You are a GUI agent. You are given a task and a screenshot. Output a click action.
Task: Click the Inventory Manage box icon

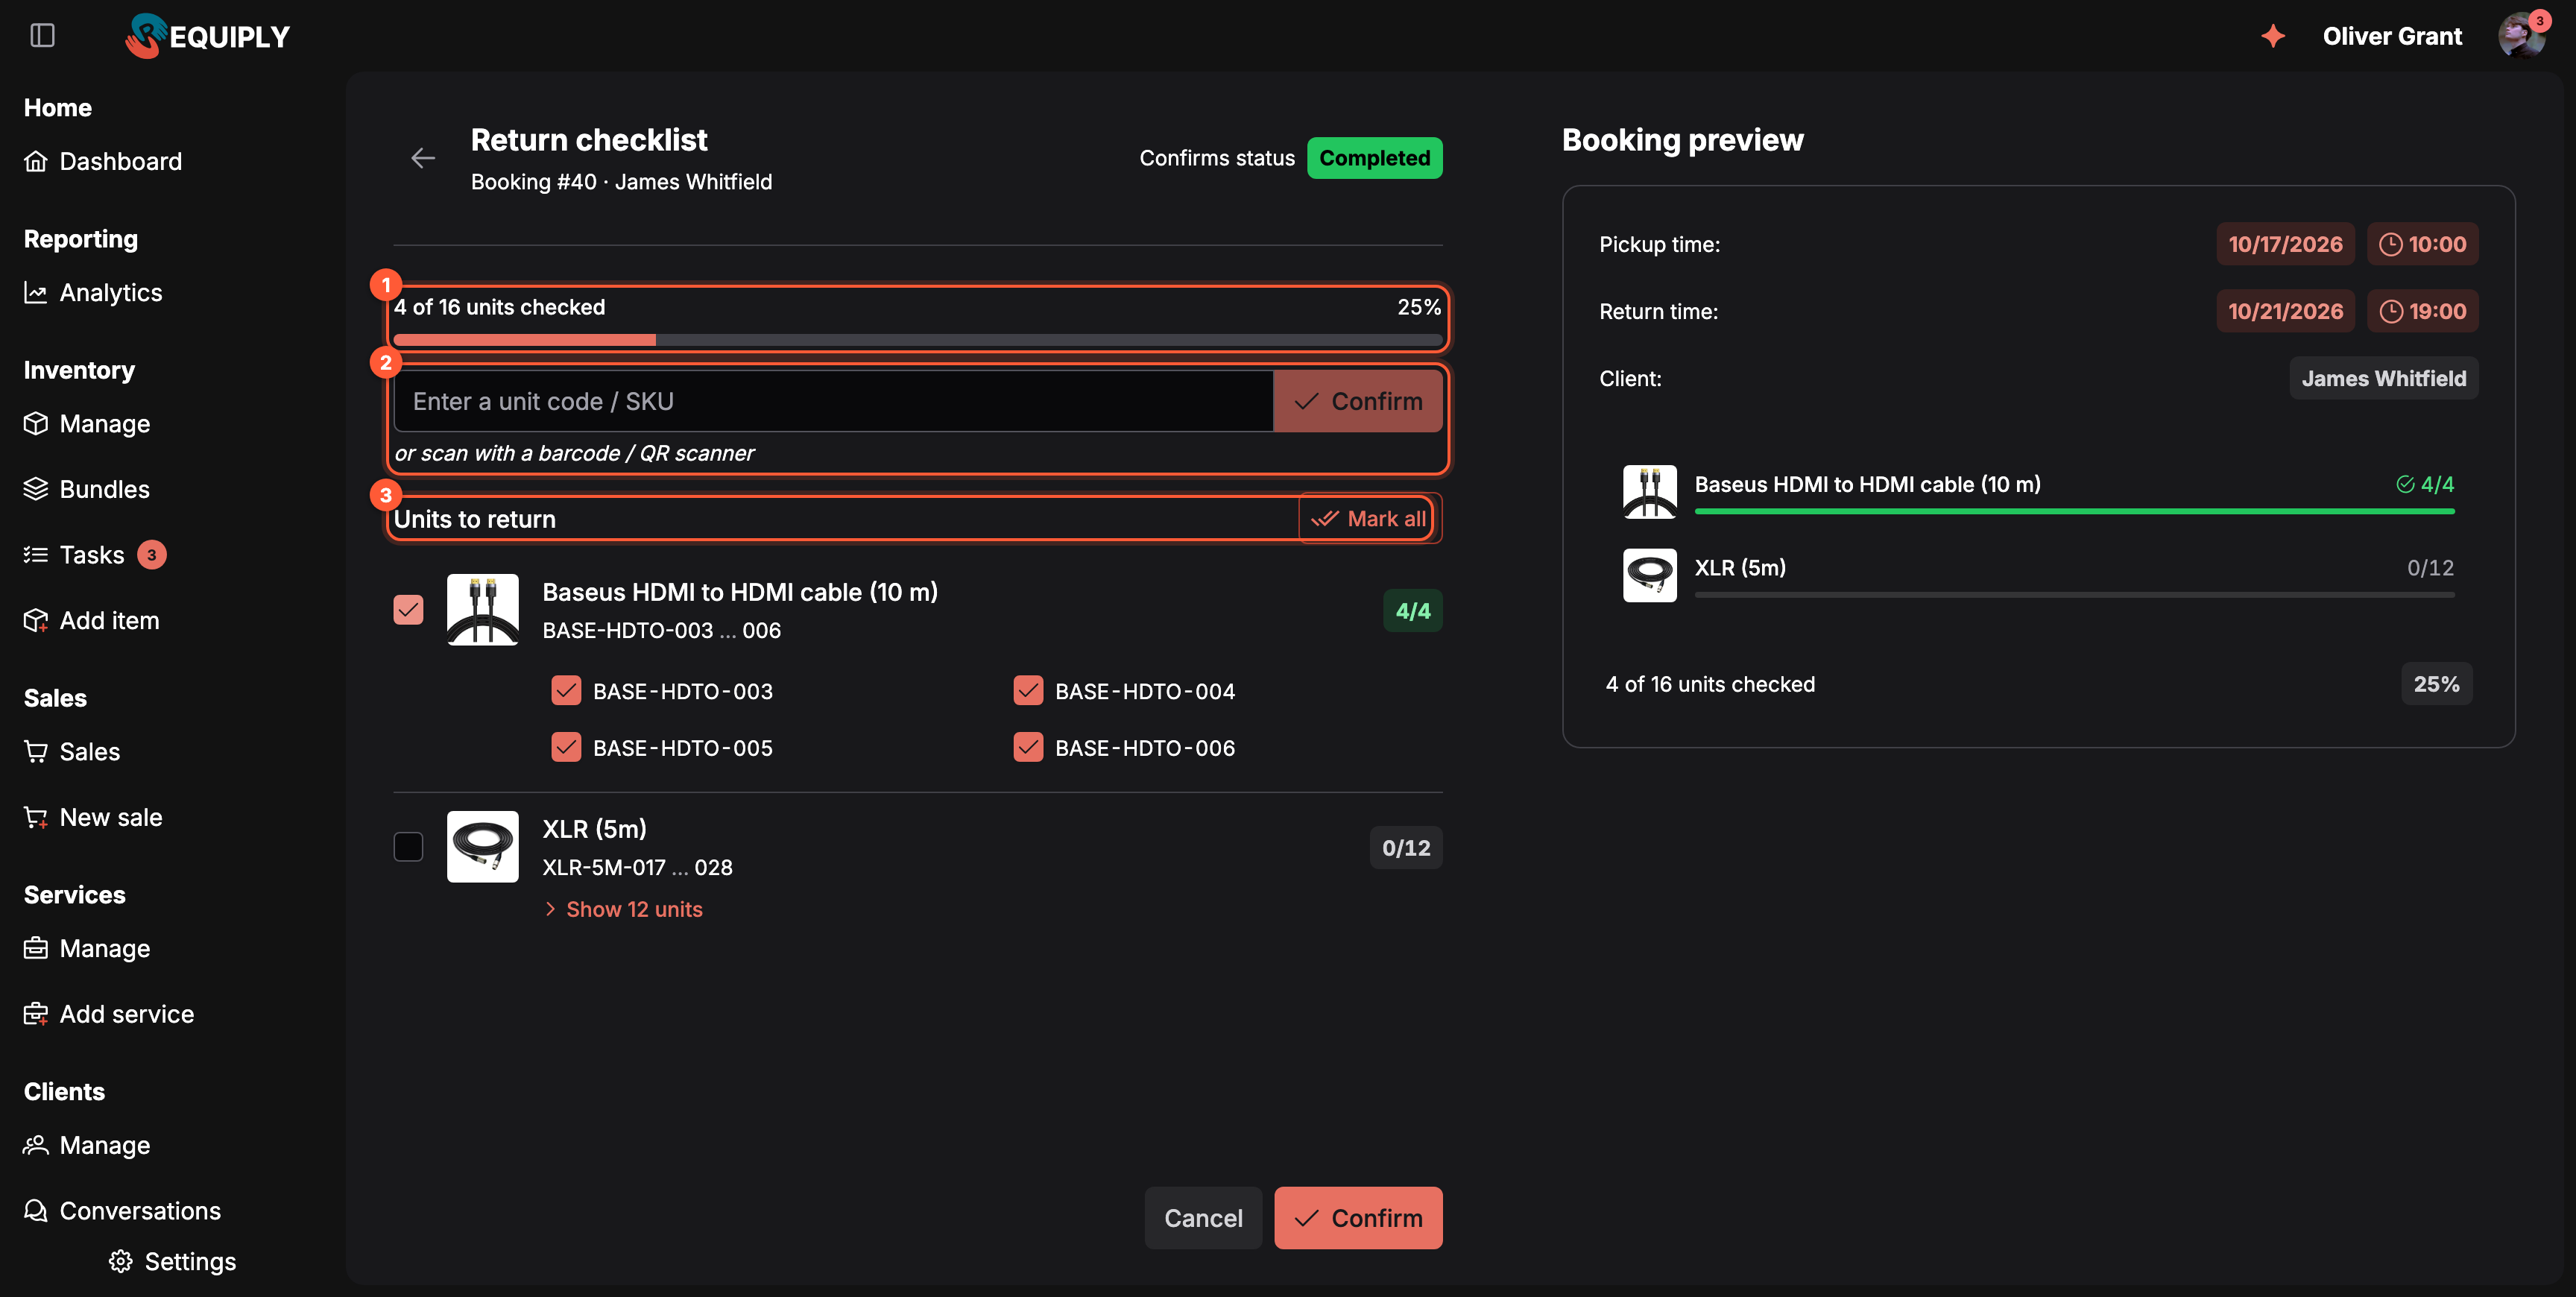[36, 423]
